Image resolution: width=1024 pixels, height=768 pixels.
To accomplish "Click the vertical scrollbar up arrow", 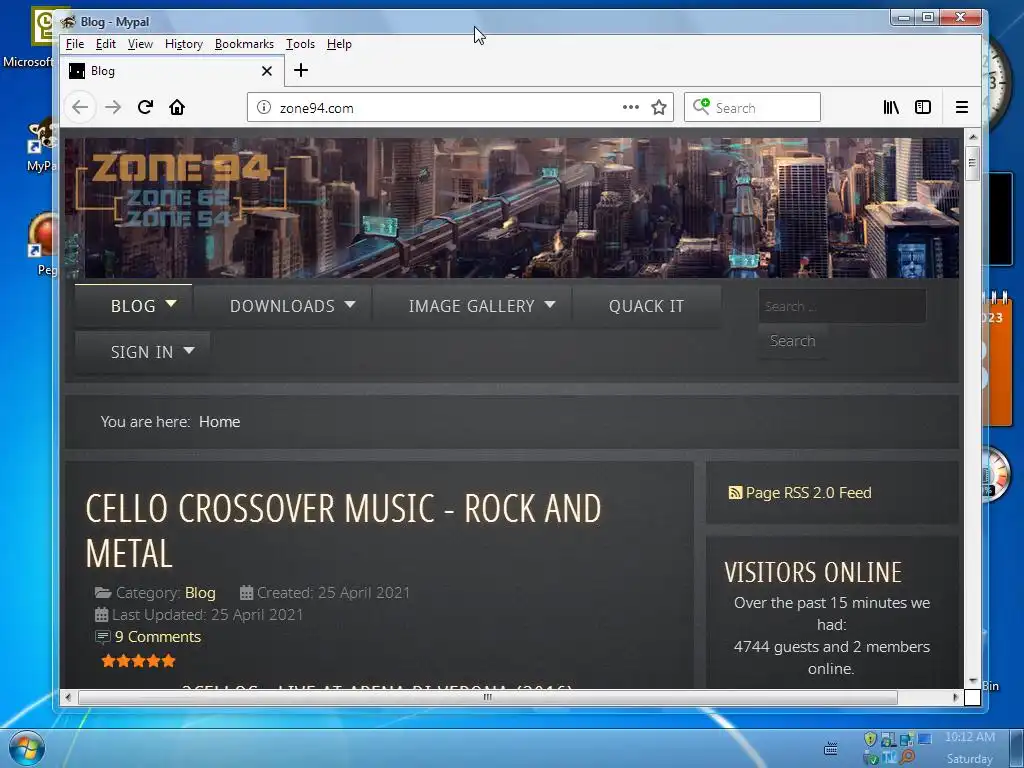I will tap(972, 137).
